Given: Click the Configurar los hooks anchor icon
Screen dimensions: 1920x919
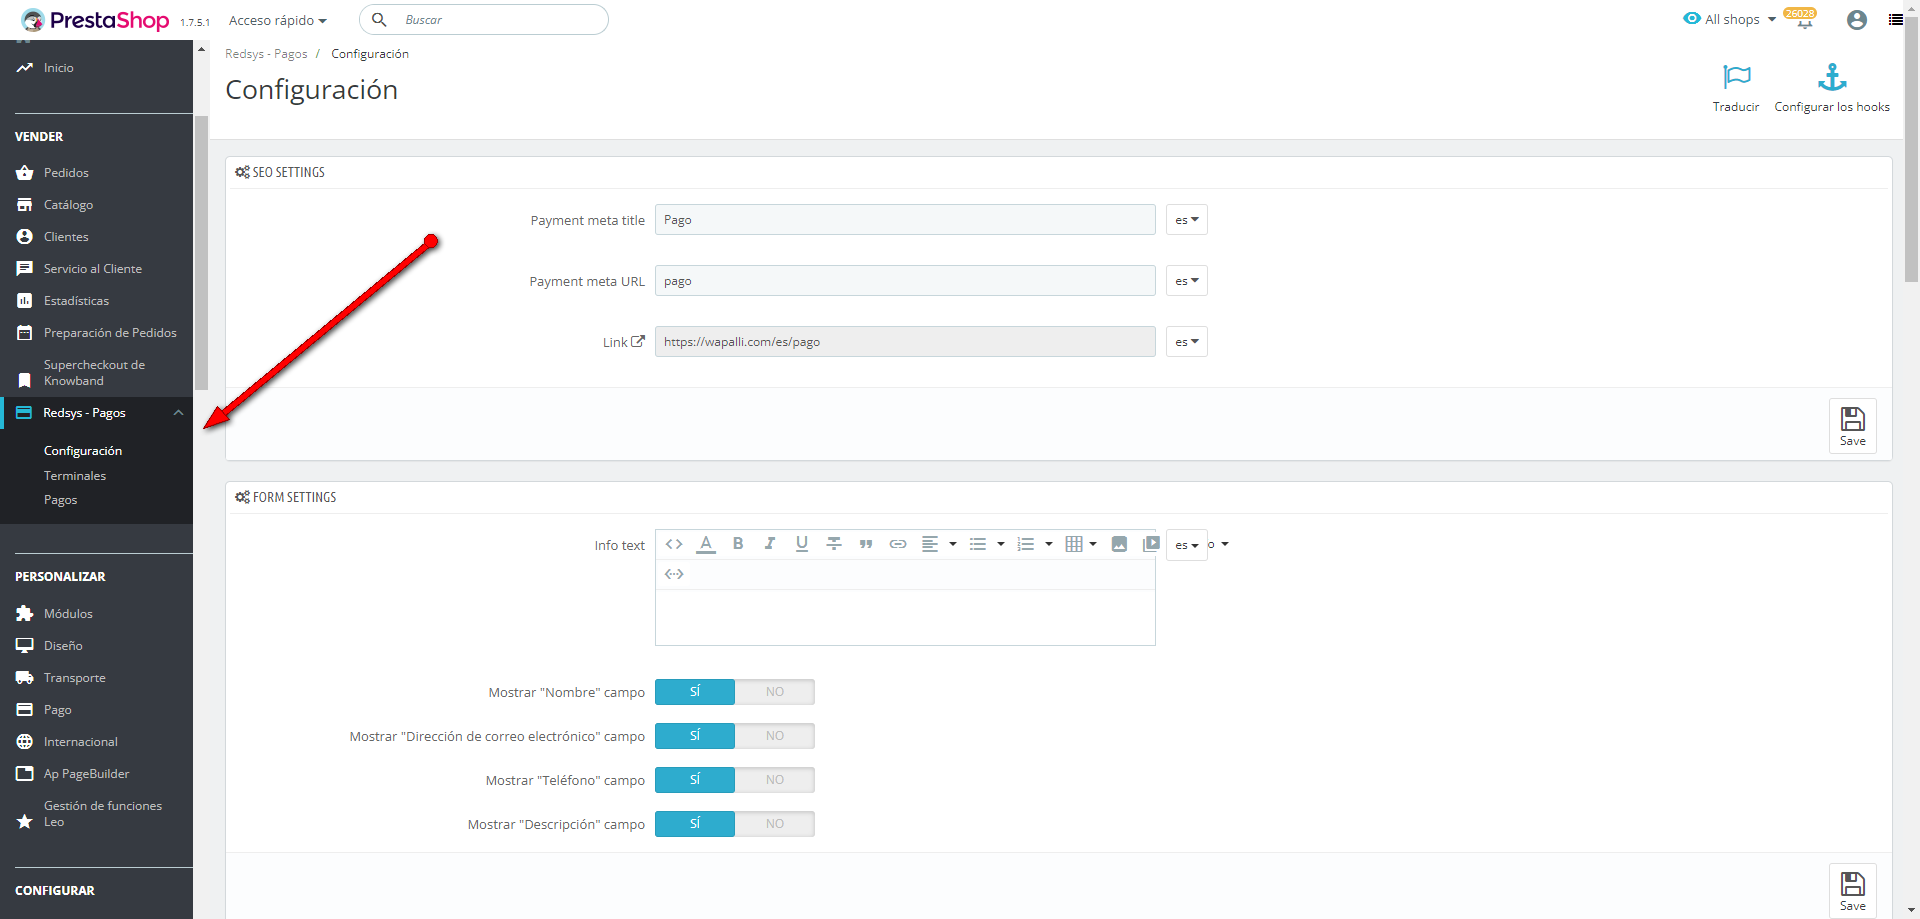Looking at the screenshot, I should pyautogui.click(x=1832, y=77).
